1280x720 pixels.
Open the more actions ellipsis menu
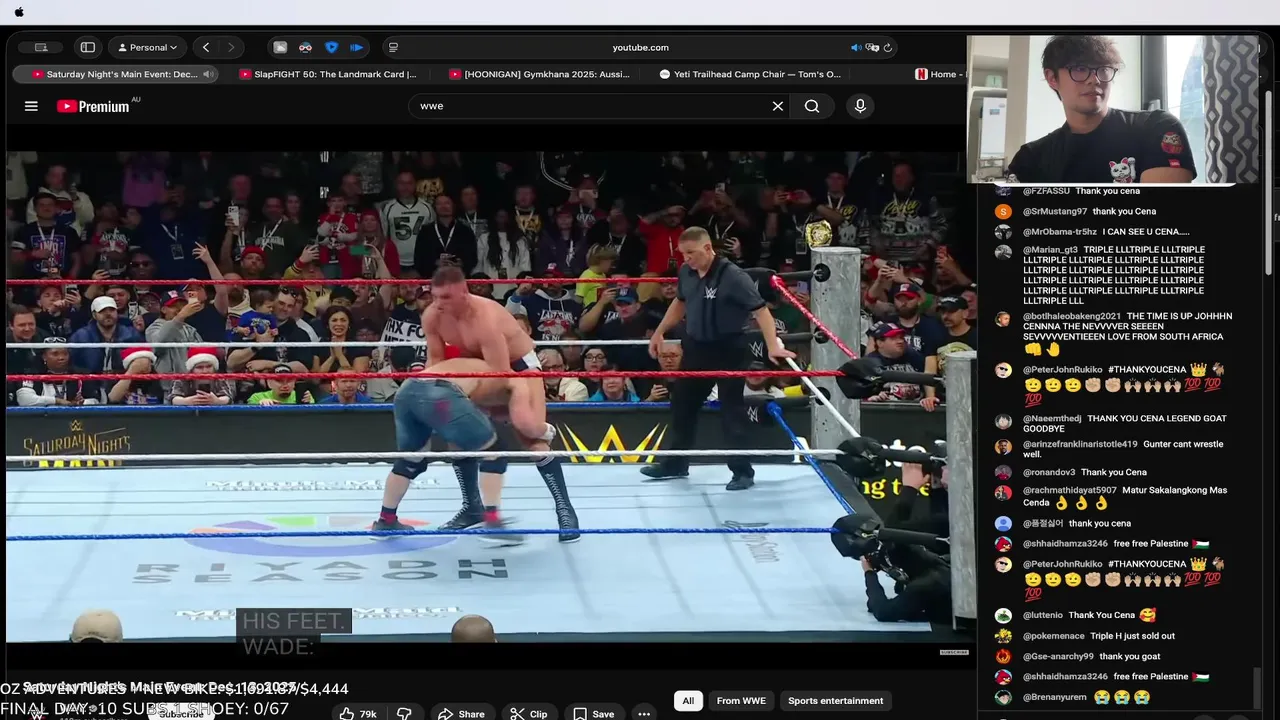coord(644,714)
